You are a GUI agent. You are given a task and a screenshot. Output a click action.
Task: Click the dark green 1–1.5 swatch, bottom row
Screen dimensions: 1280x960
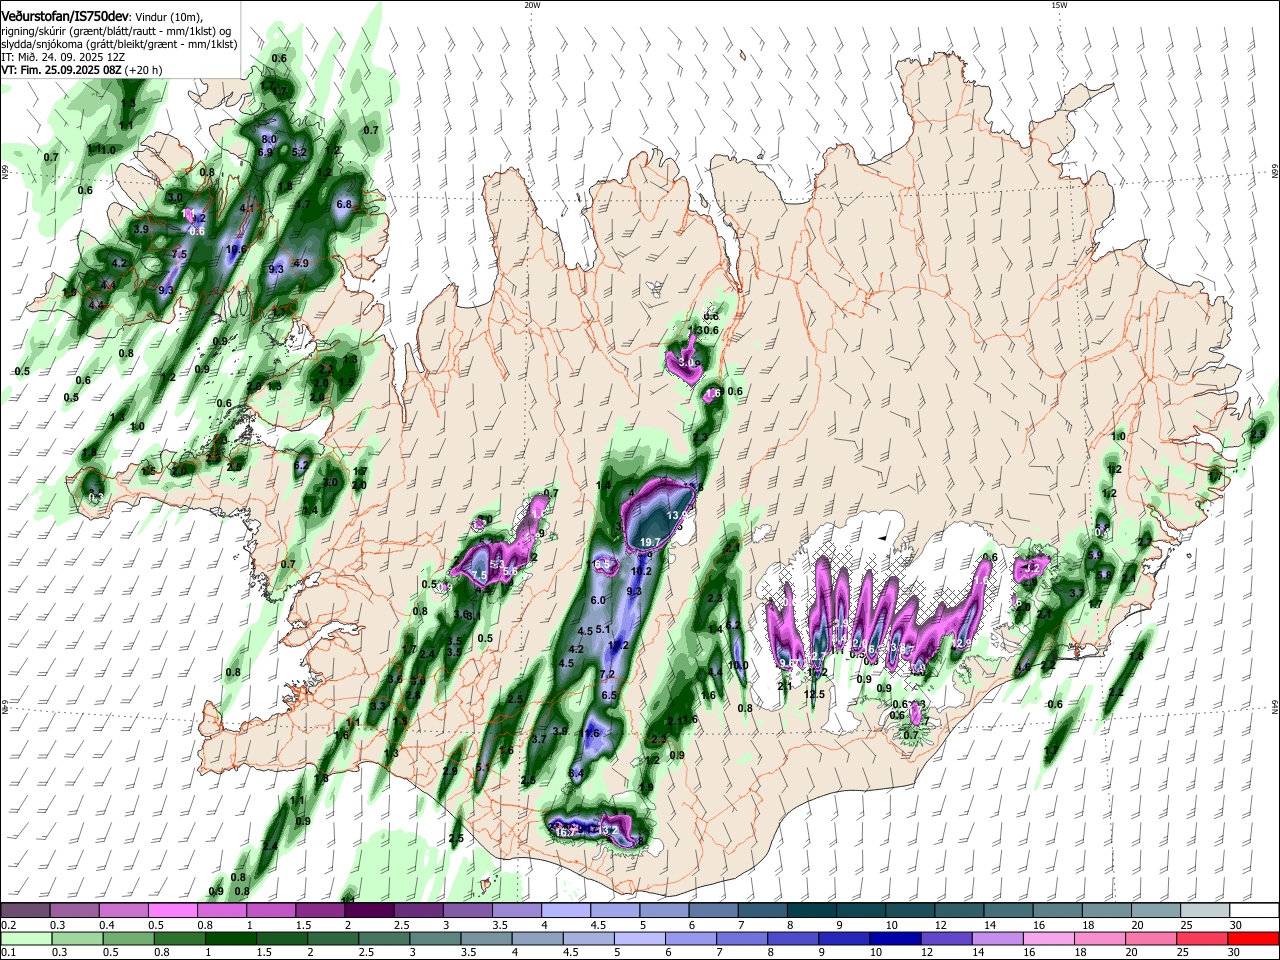click(231, 939)
